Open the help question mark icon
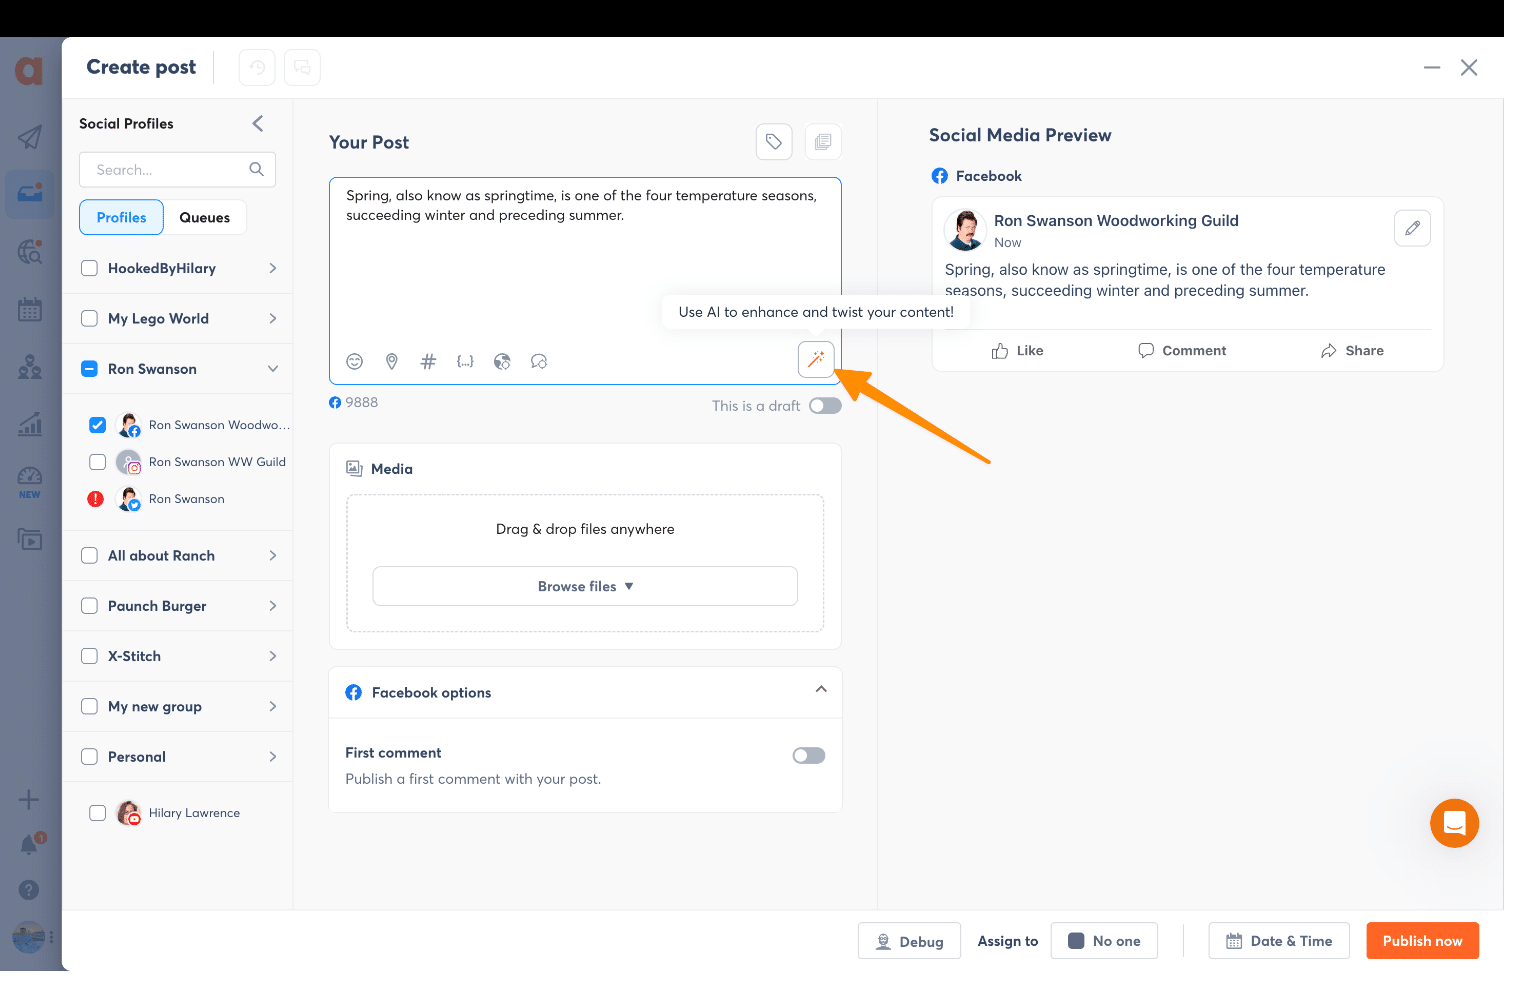This screenshot has height=1006, width=1524. [29, 890]
